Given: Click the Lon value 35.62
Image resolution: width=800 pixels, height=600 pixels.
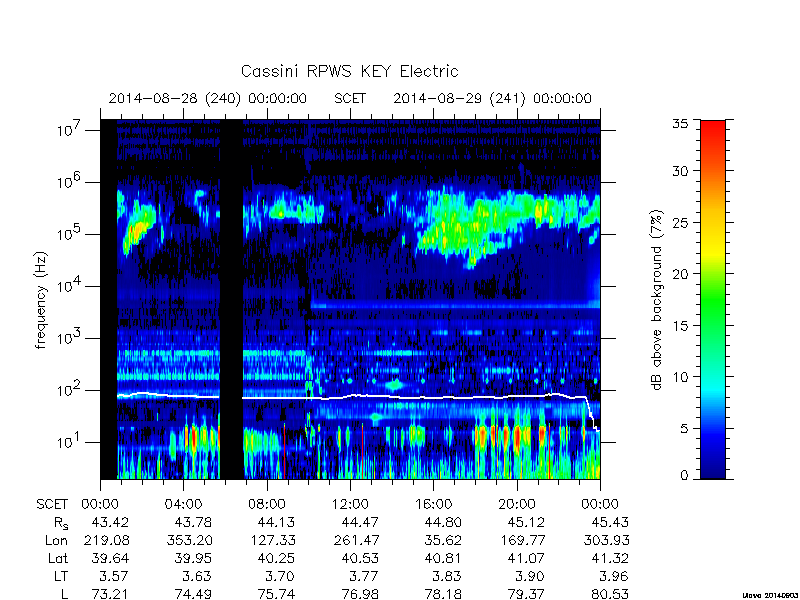Looking at the screenshot, I should tap(443, 540).
